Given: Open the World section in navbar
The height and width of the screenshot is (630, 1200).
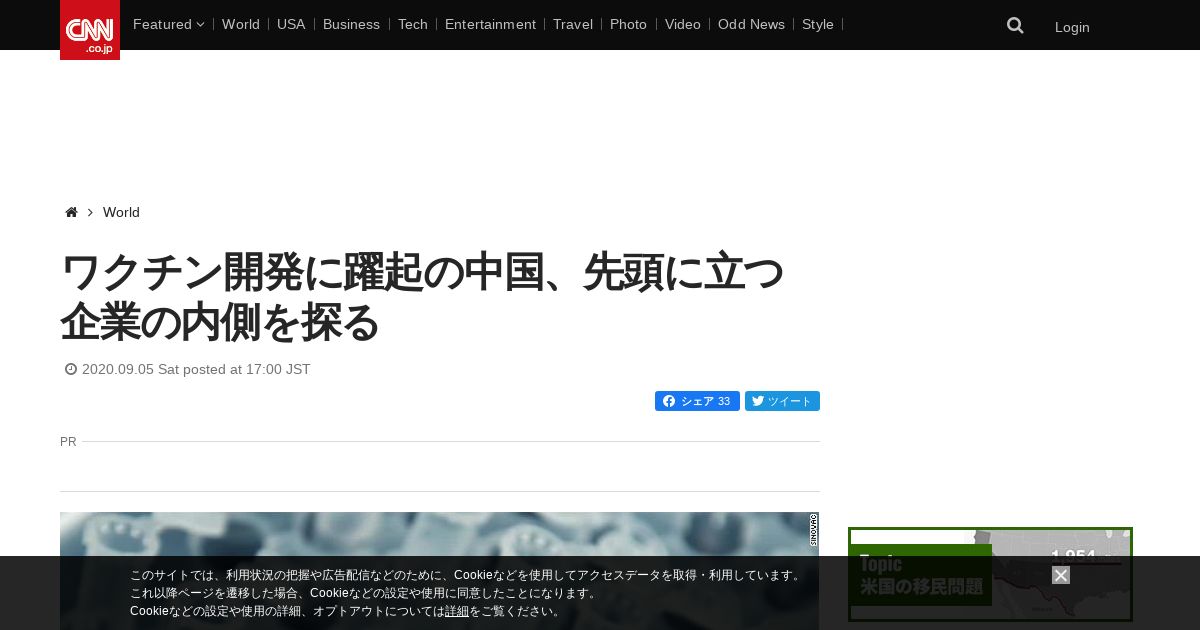Looking at the screenshot, I should pos(241,24).
